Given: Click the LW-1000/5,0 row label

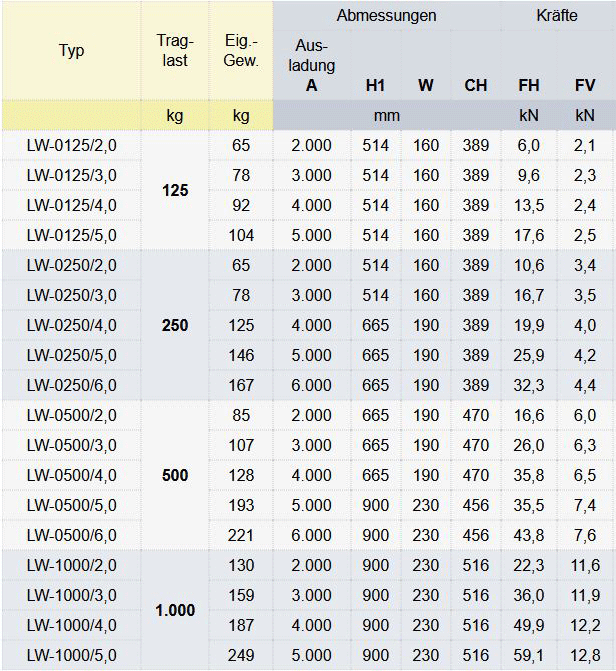Looking at the screenshot, I should click(71, 656).
